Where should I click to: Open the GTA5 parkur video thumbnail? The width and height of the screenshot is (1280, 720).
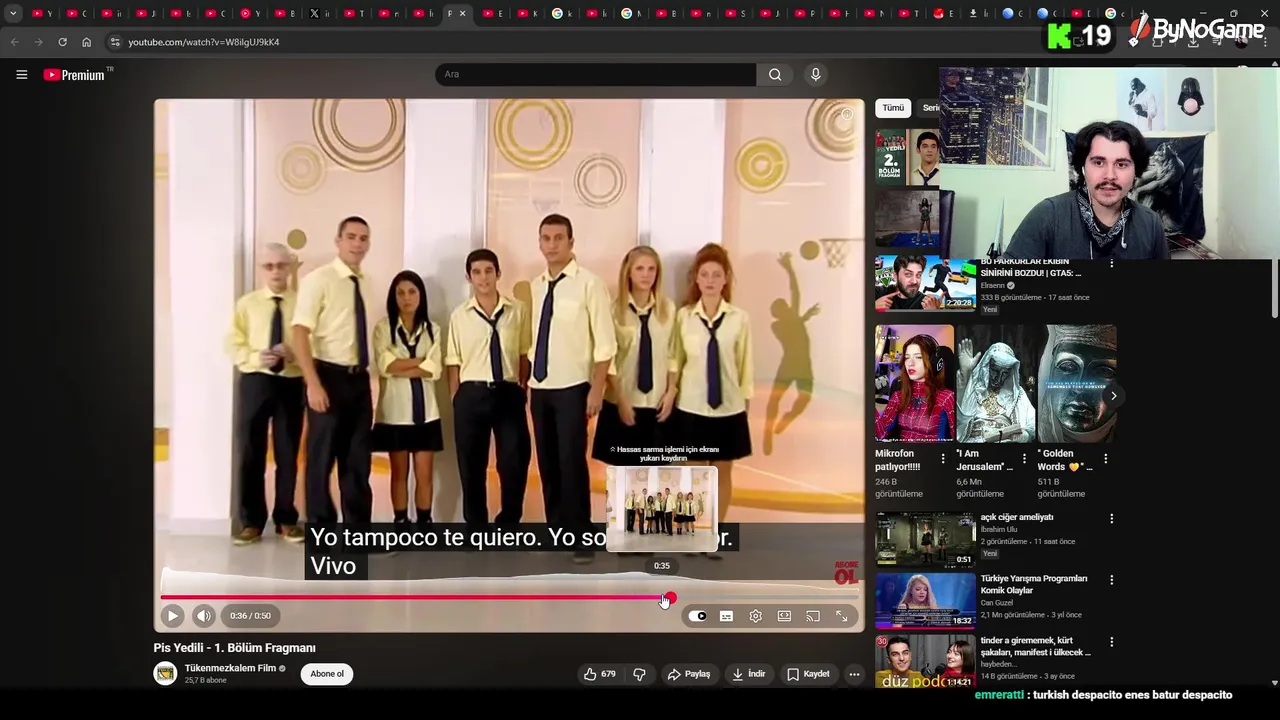[925, 284]
